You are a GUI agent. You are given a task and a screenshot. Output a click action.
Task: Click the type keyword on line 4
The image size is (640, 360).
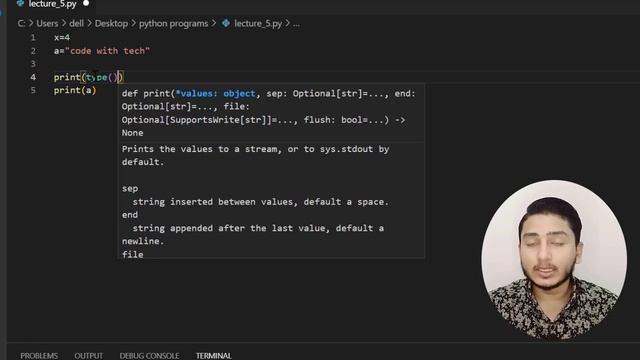coord(96,77)
